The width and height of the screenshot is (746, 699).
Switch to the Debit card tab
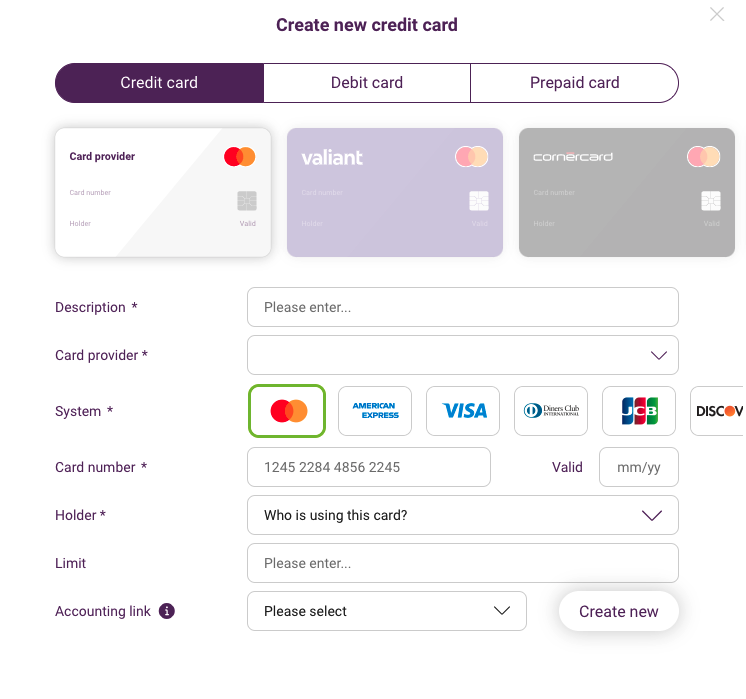tap(367, 83)
